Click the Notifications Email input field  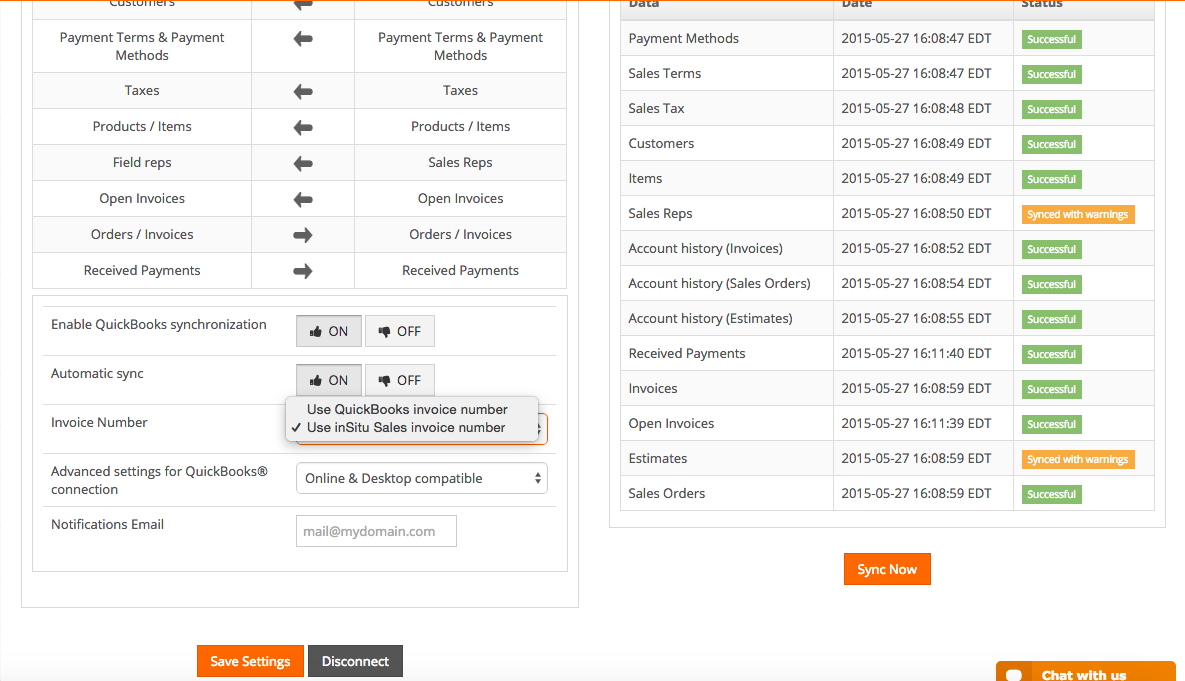click(376, 531)
